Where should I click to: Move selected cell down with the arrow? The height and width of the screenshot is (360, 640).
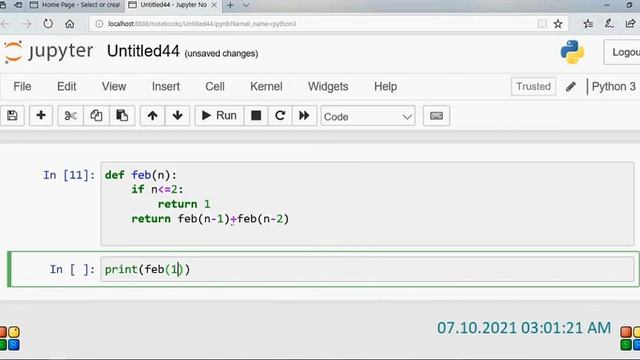coord(178,116)
